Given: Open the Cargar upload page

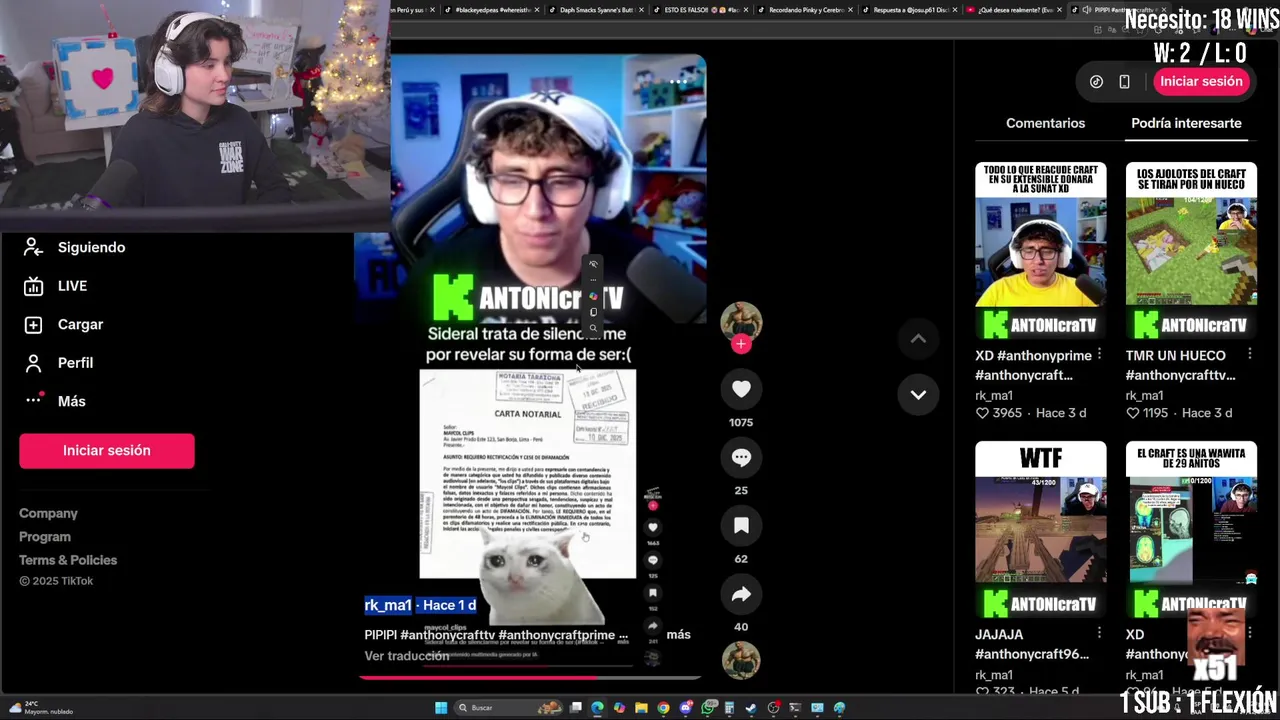Looking at the screenshot, I should (64, 324).
